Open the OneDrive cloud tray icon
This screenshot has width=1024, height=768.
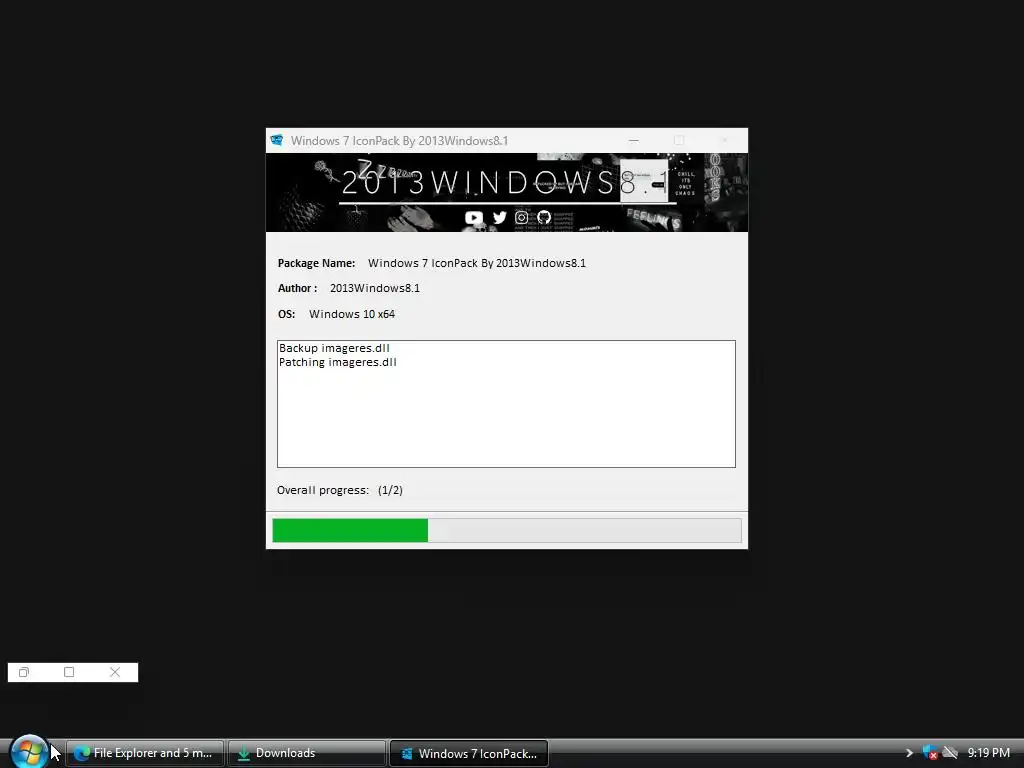click(950, 753)
